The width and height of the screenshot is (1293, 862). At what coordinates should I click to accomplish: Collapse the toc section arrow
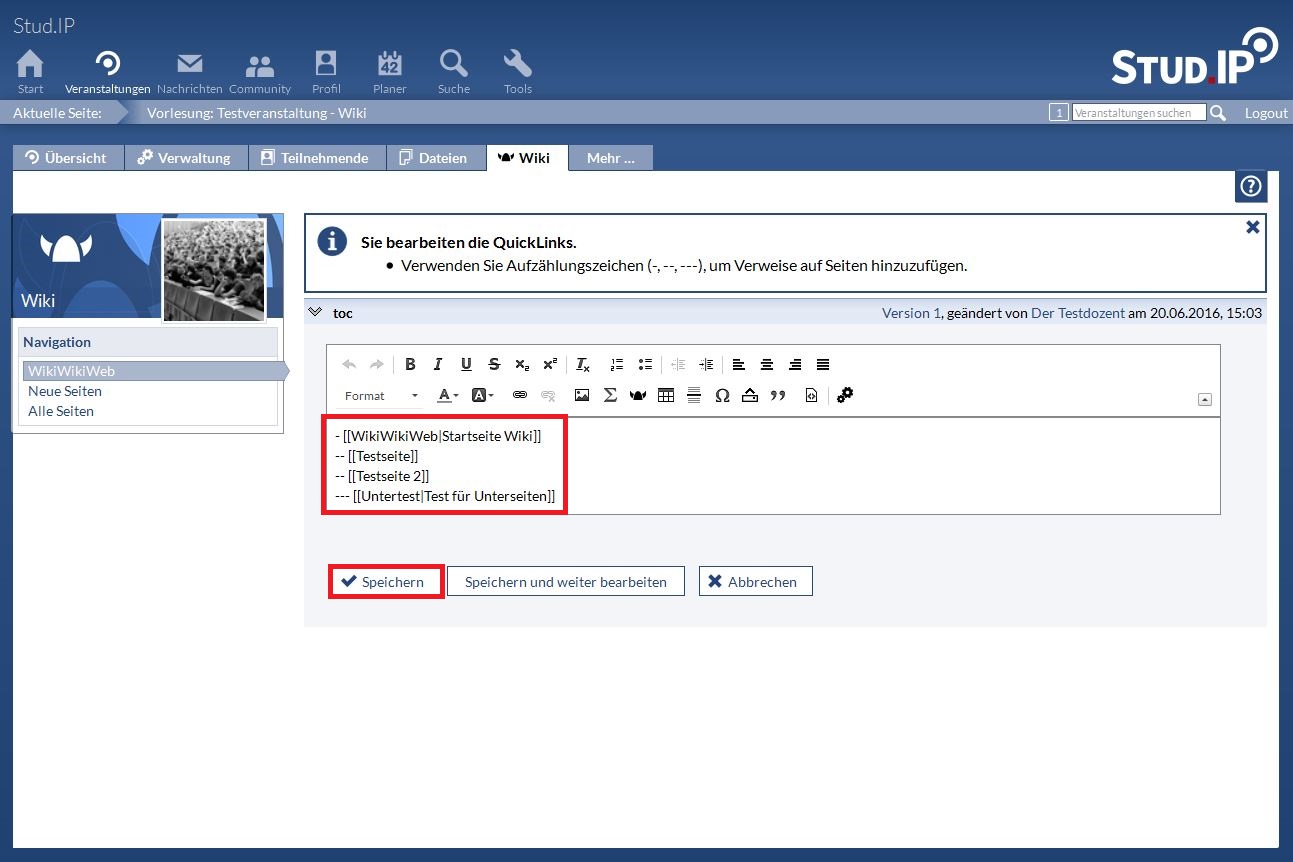point(315,312)
